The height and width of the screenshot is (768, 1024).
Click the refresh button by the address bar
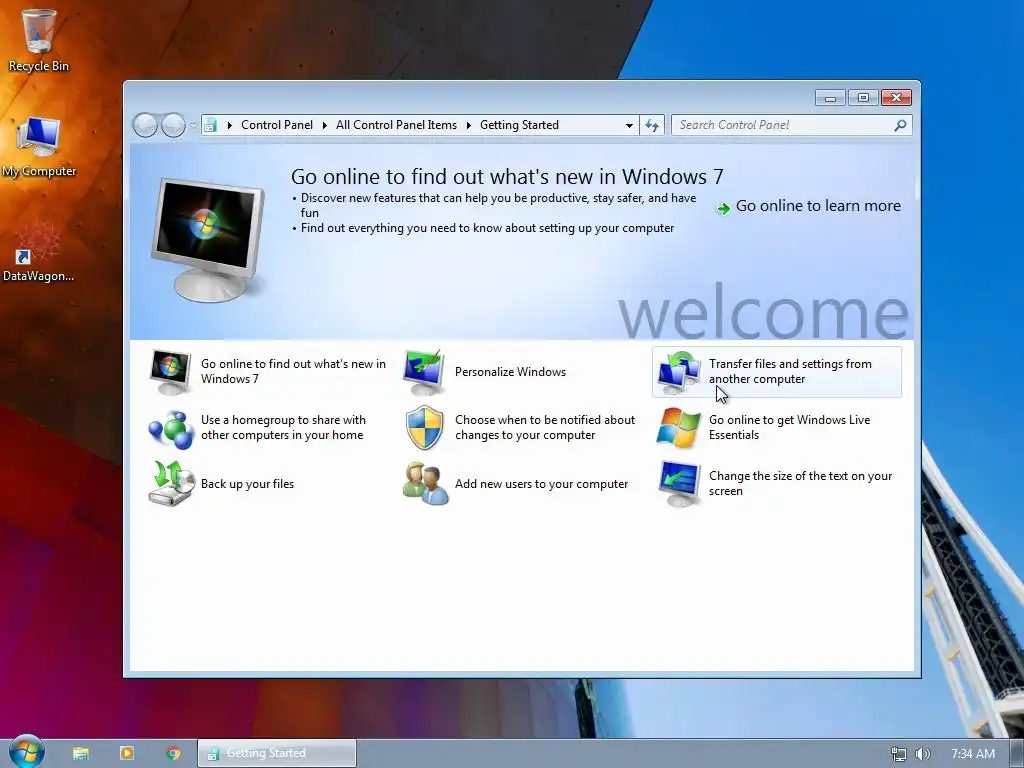click(x=652, y=125)
